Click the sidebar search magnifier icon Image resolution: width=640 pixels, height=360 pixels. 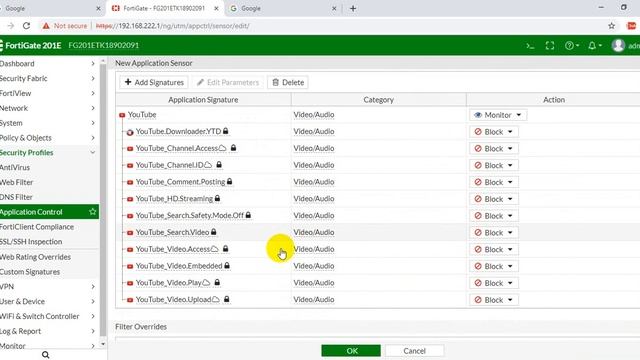point(46,355)
